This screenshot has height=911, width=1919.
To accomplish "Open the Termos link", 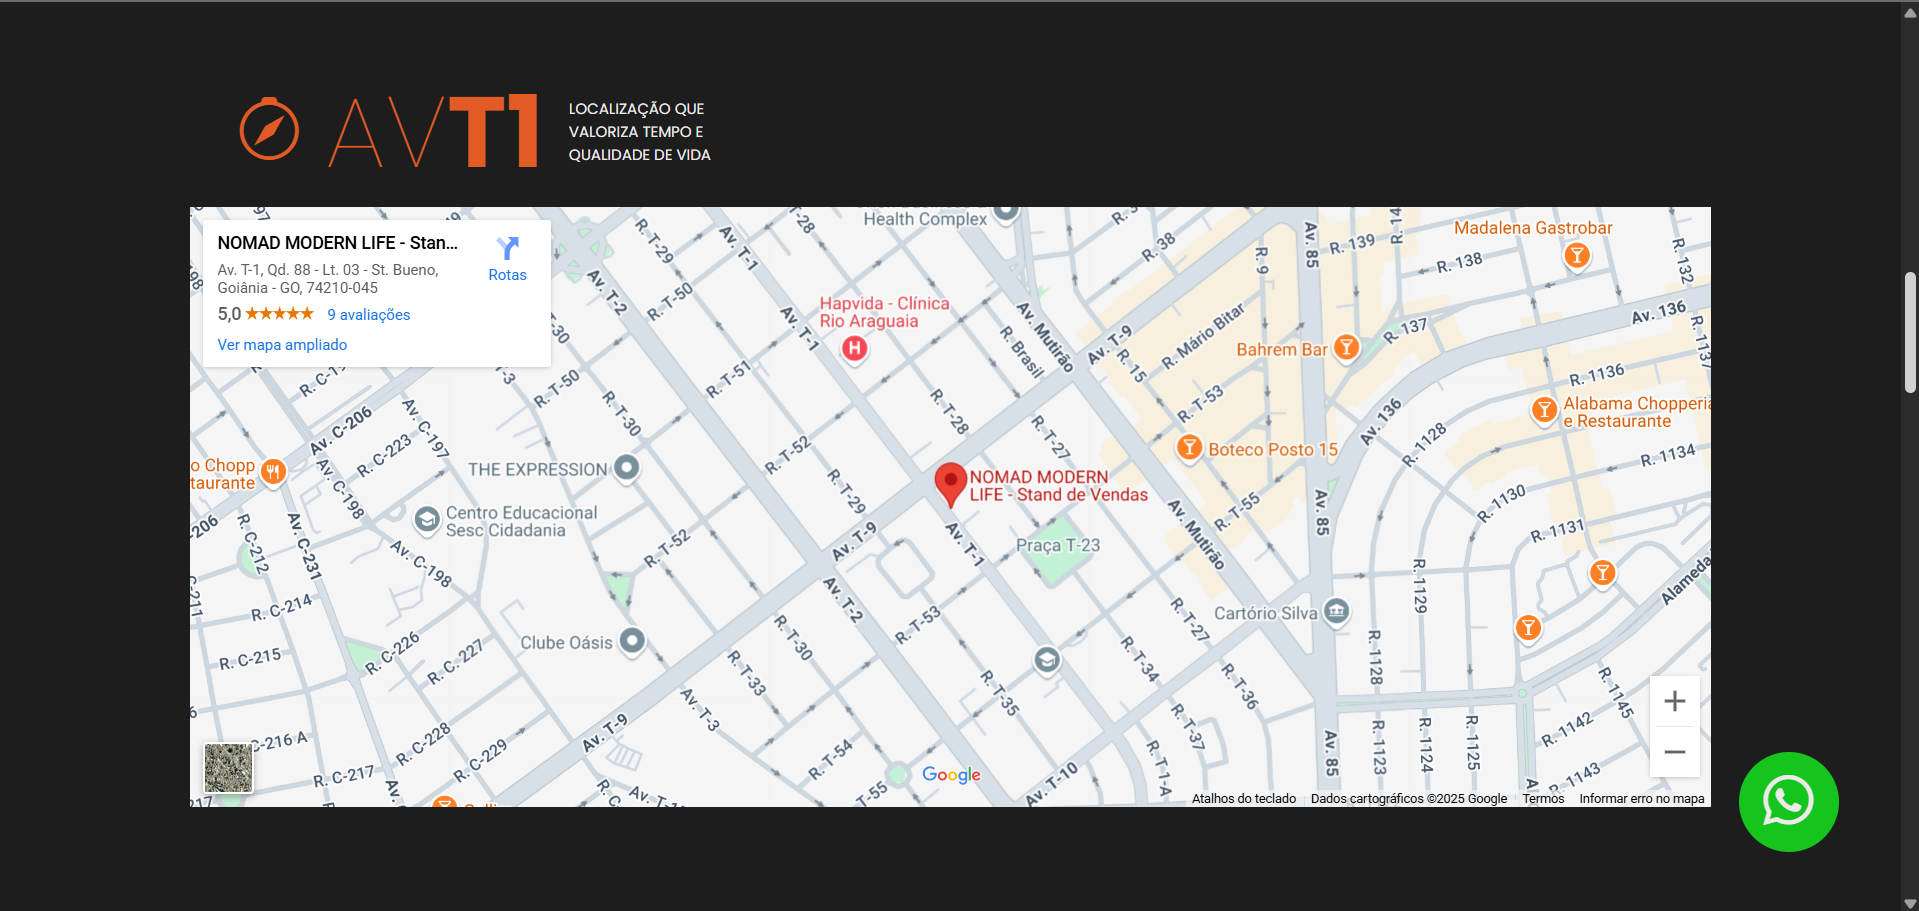I will [1543, 799].
